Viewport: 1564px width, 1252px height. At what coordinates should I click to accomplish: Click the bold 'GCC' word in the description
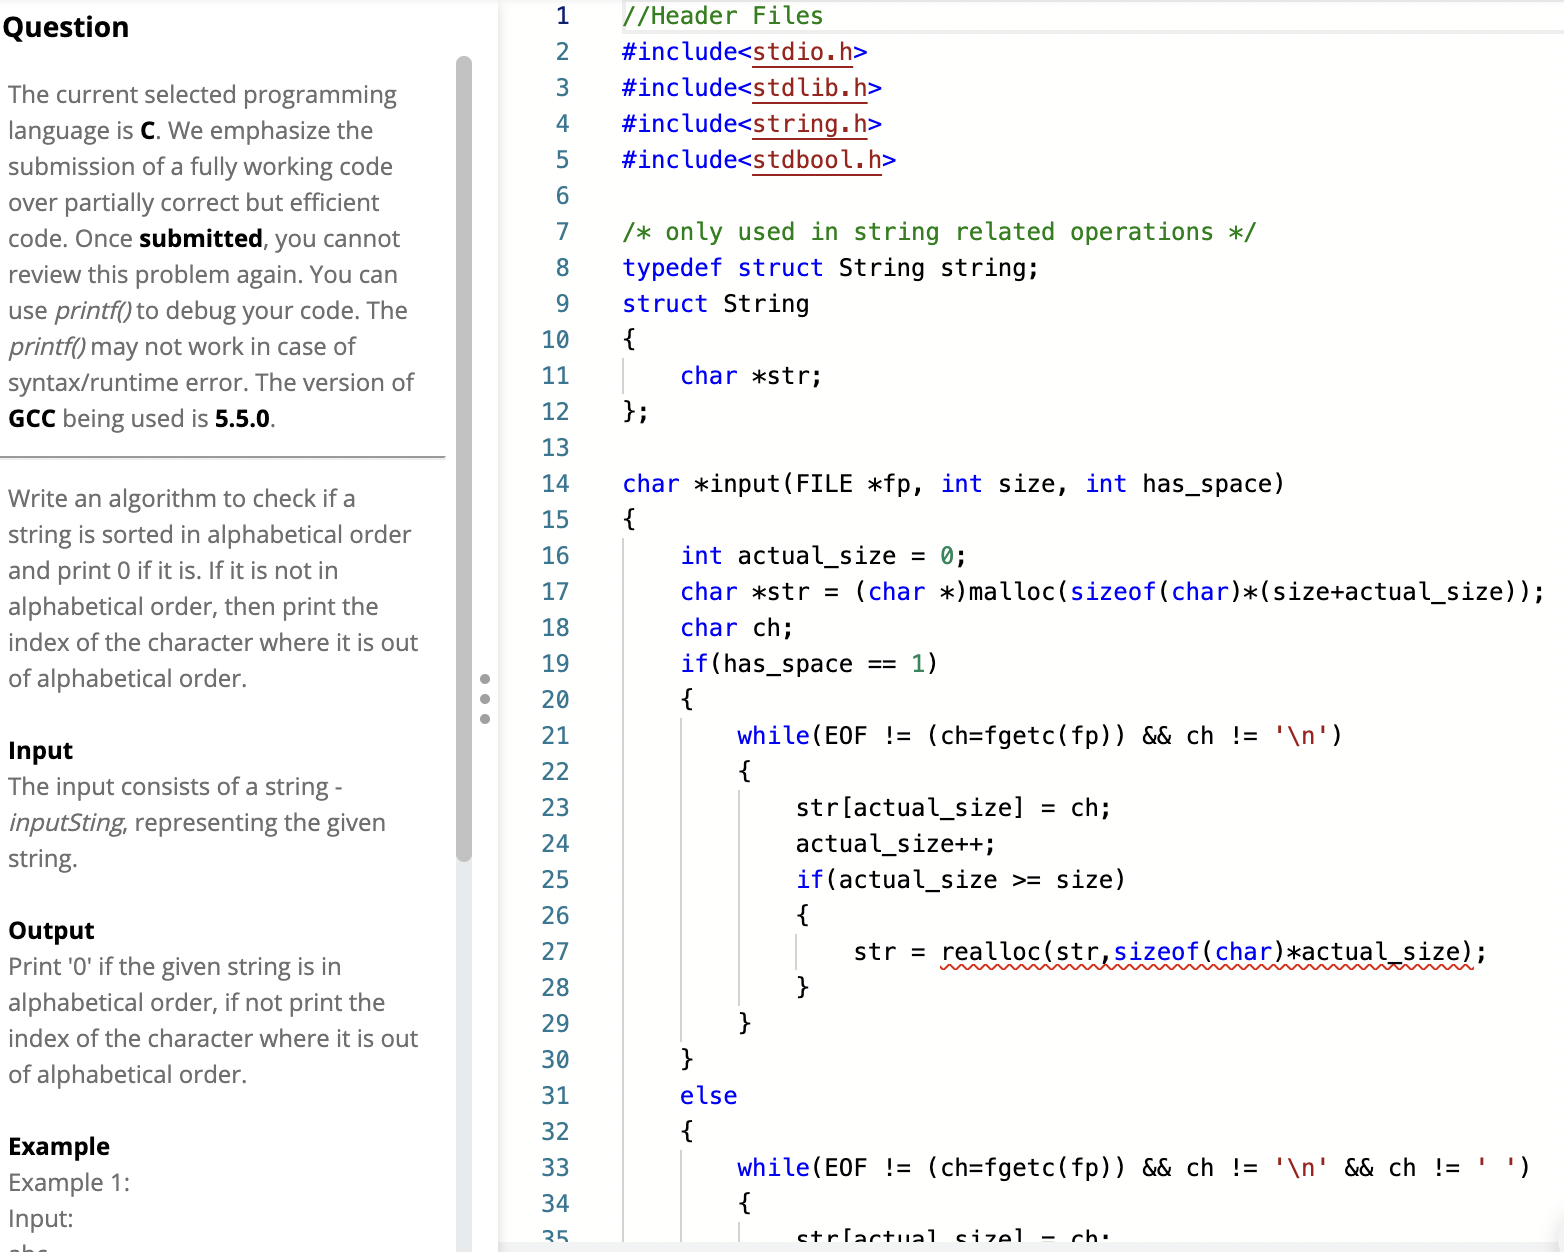coord(32,419)
